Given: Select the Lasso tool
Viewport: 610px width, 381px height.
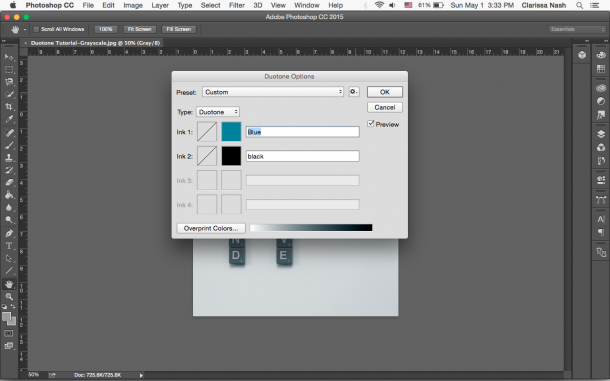Looking at the screenshot, I should coord(9,82).
